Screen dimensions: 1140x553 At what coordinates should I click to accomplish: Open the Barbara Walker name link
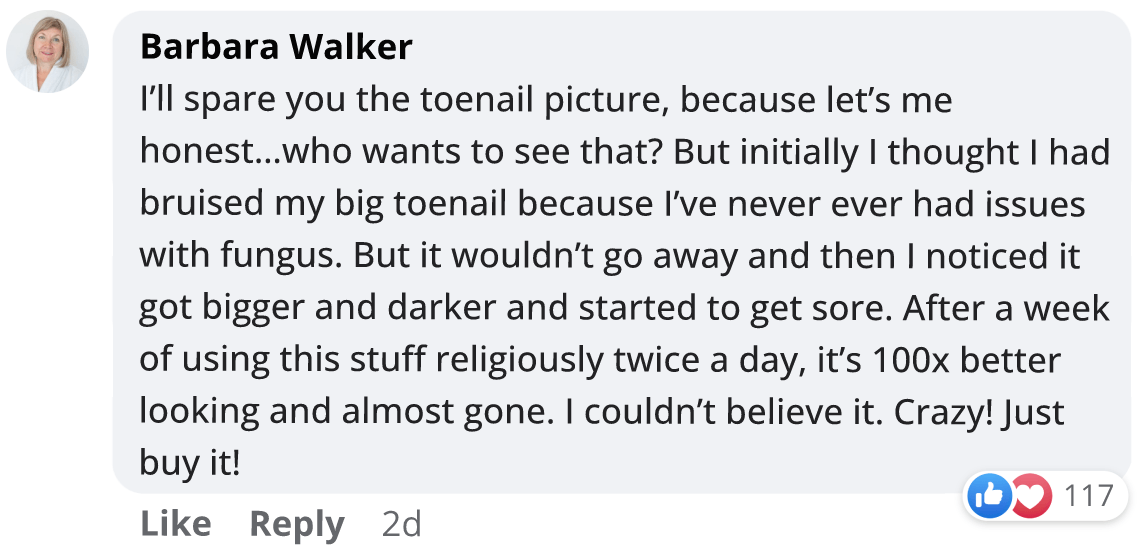click(x=276, y=47)
